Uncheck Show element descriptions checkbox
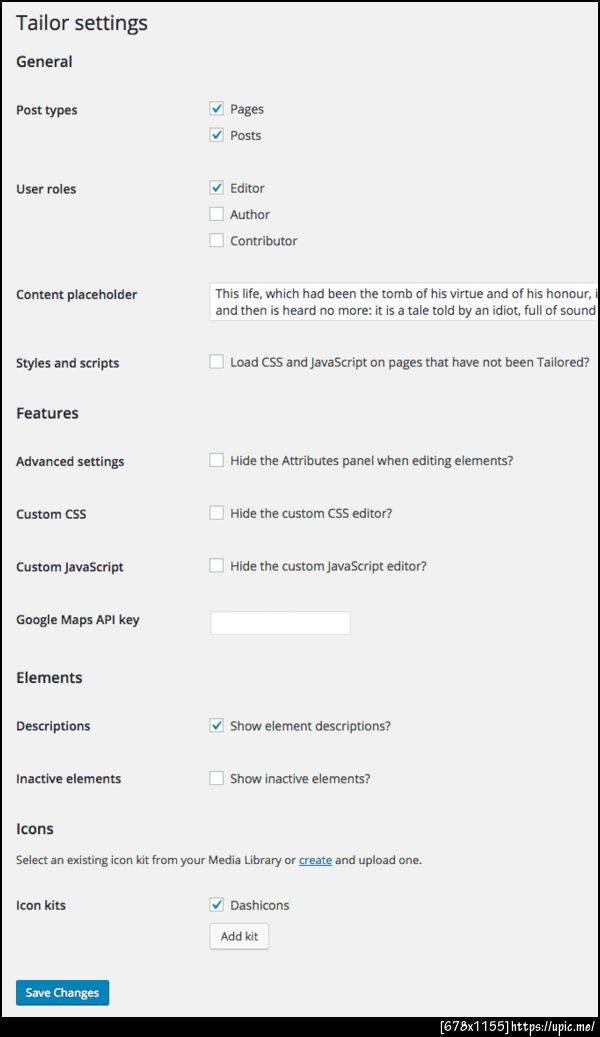The height and width of the screenshot is (1037, 600). 216,726
